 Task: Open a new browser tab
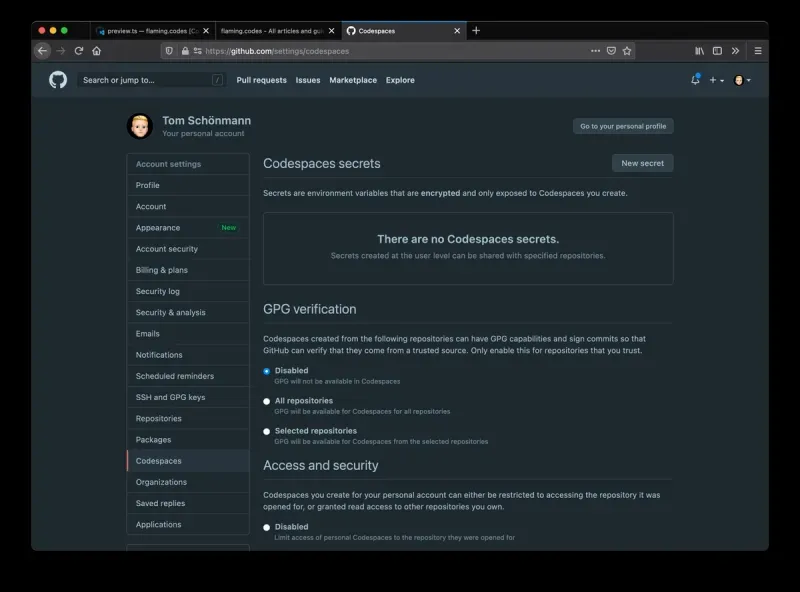coord(476,31)
